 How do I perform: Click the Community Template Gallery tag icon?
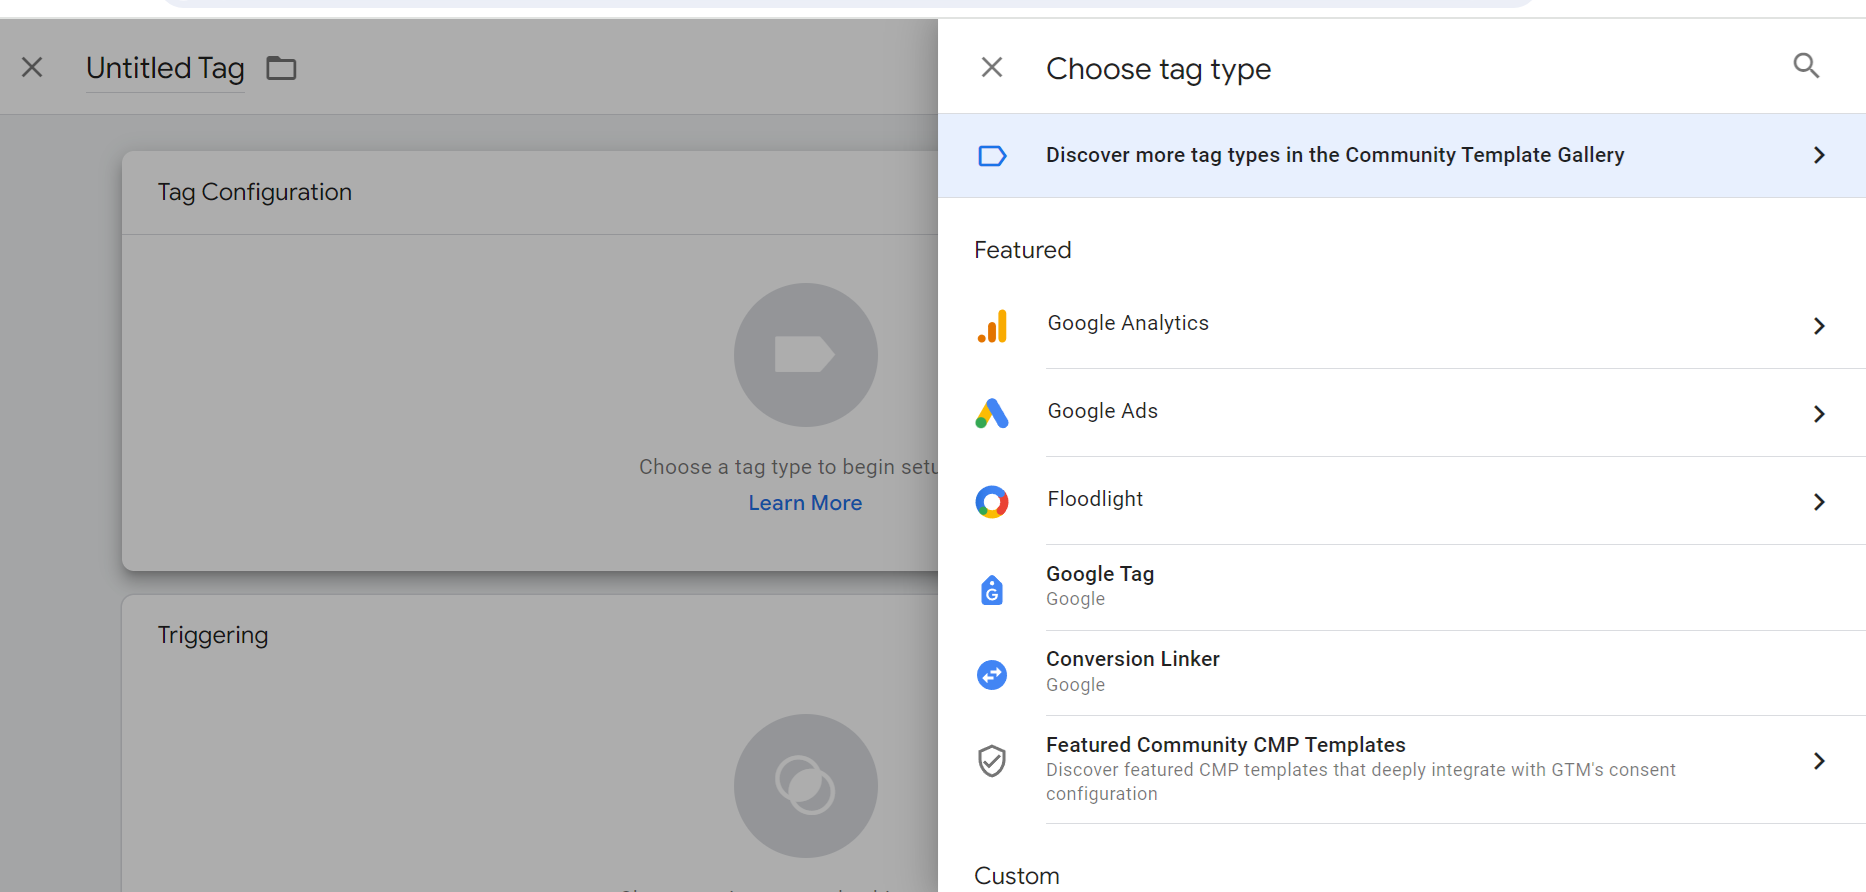(992, 156)
